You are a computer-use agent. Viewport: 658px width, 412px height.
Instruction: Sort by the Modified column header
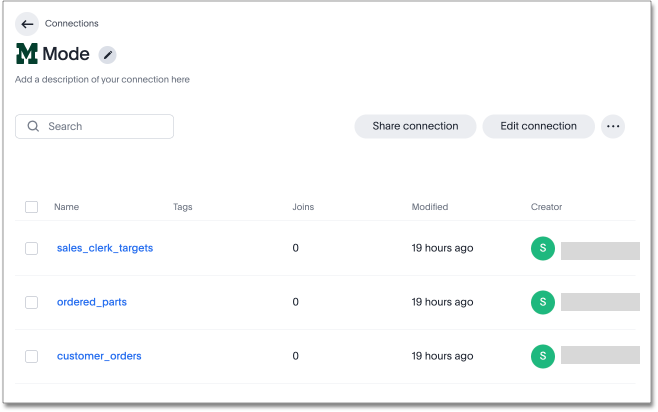click(430, 207)
